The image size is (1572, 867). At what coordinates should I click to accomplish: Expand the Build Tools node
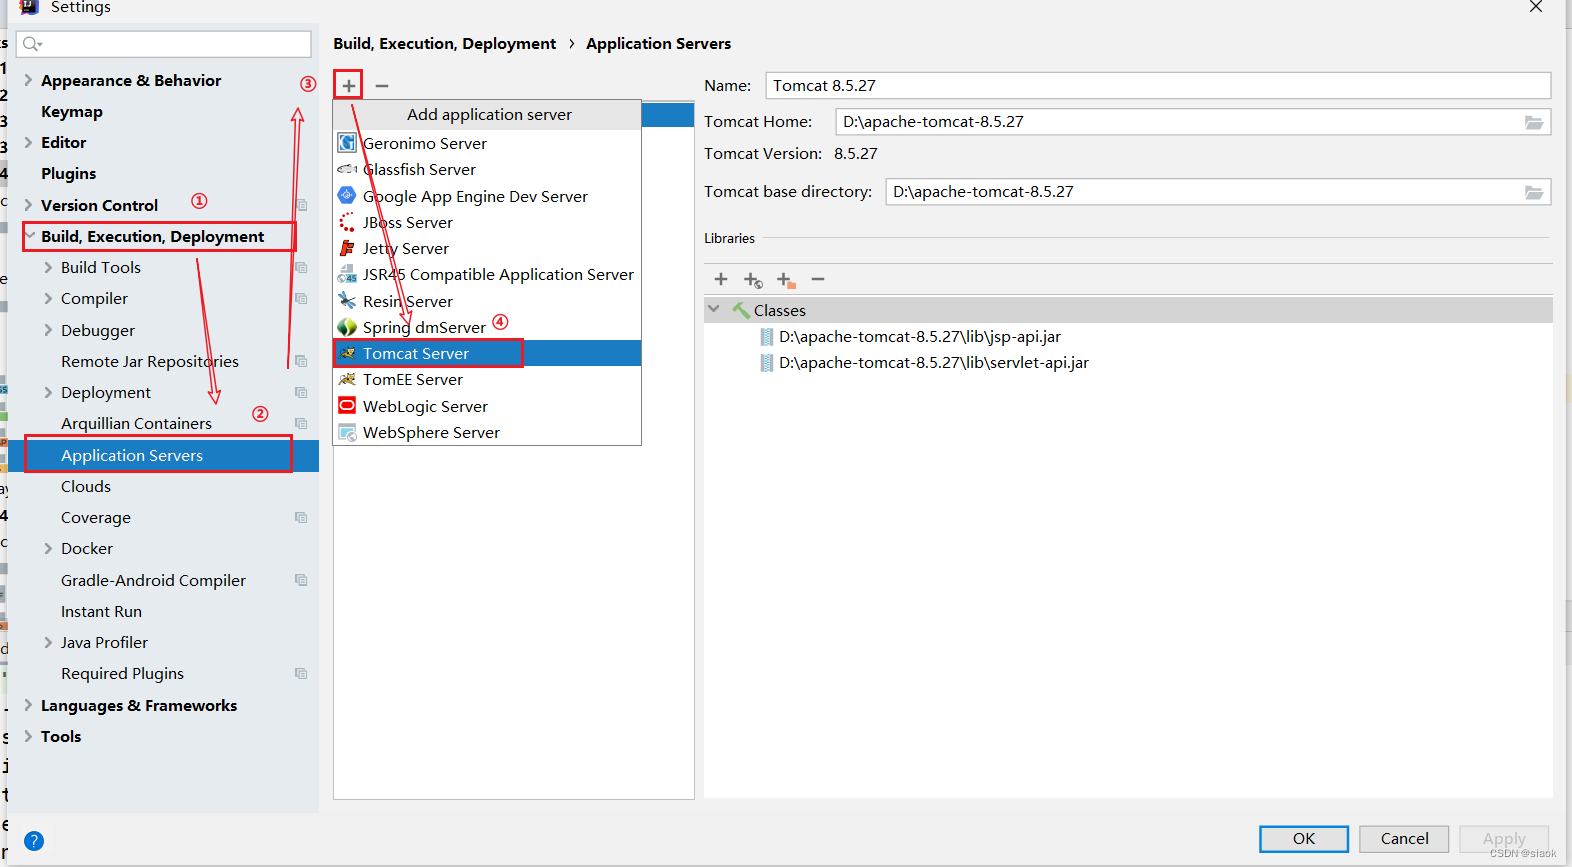click(48, 267)
